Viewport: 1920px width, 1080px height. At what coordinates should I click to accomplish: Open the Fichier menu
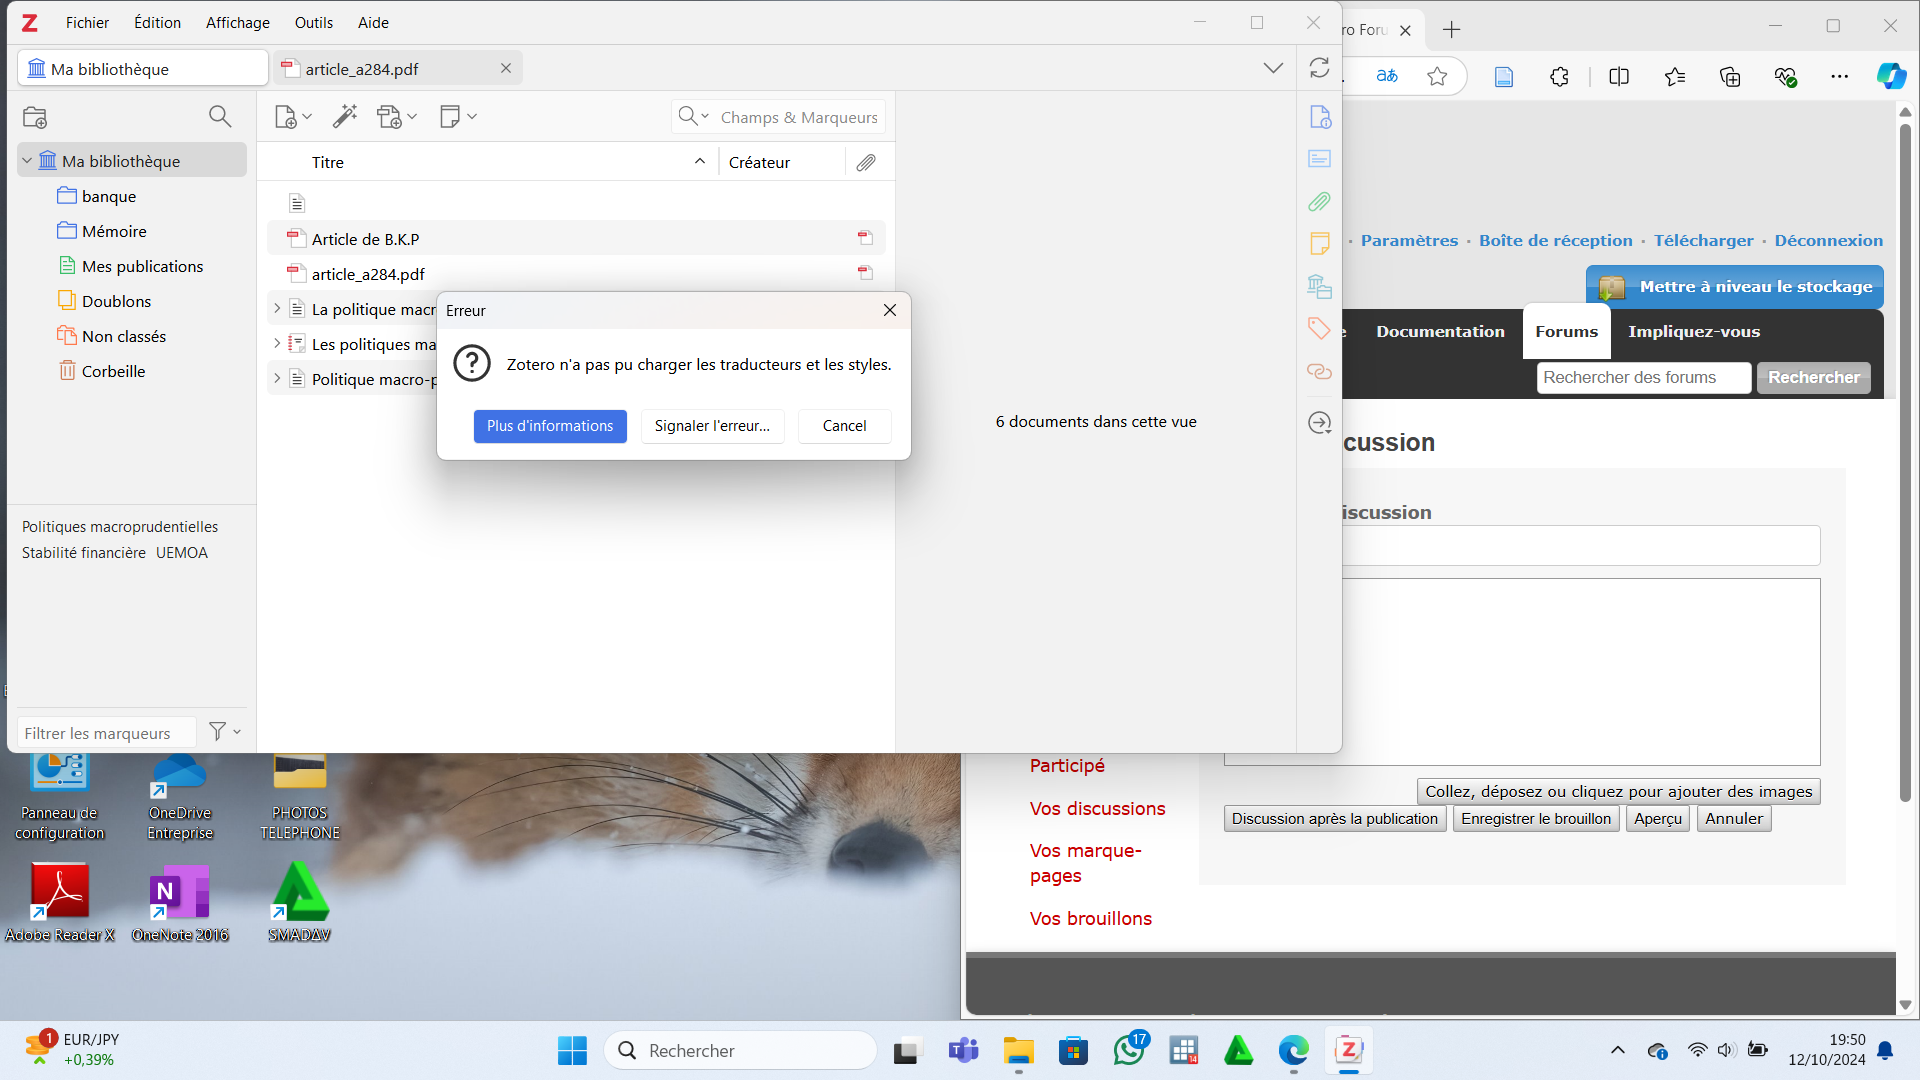pyautogui.click(x=87, y=22)
